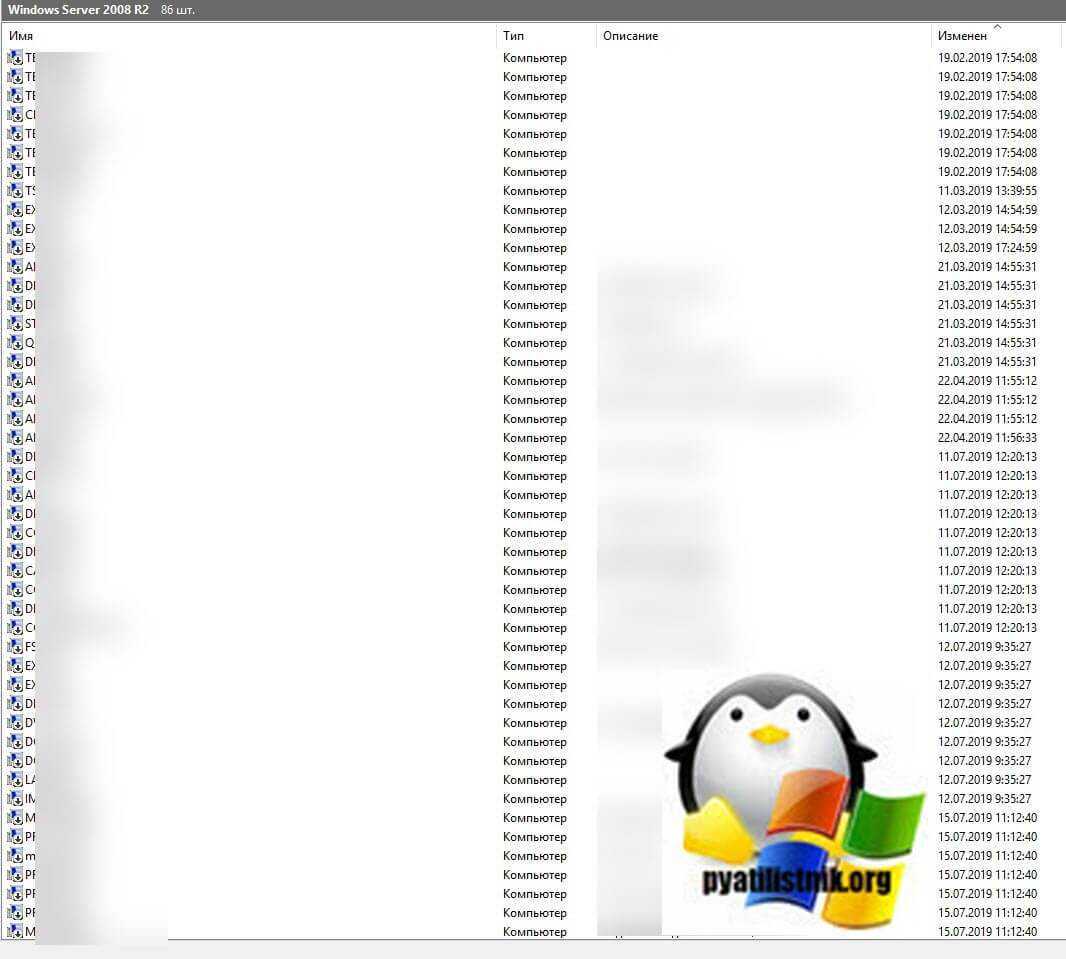The height and width of the screenshot is (959, 1066).
Task: Click Компьютер in the FS row
Action: (534, 648)
